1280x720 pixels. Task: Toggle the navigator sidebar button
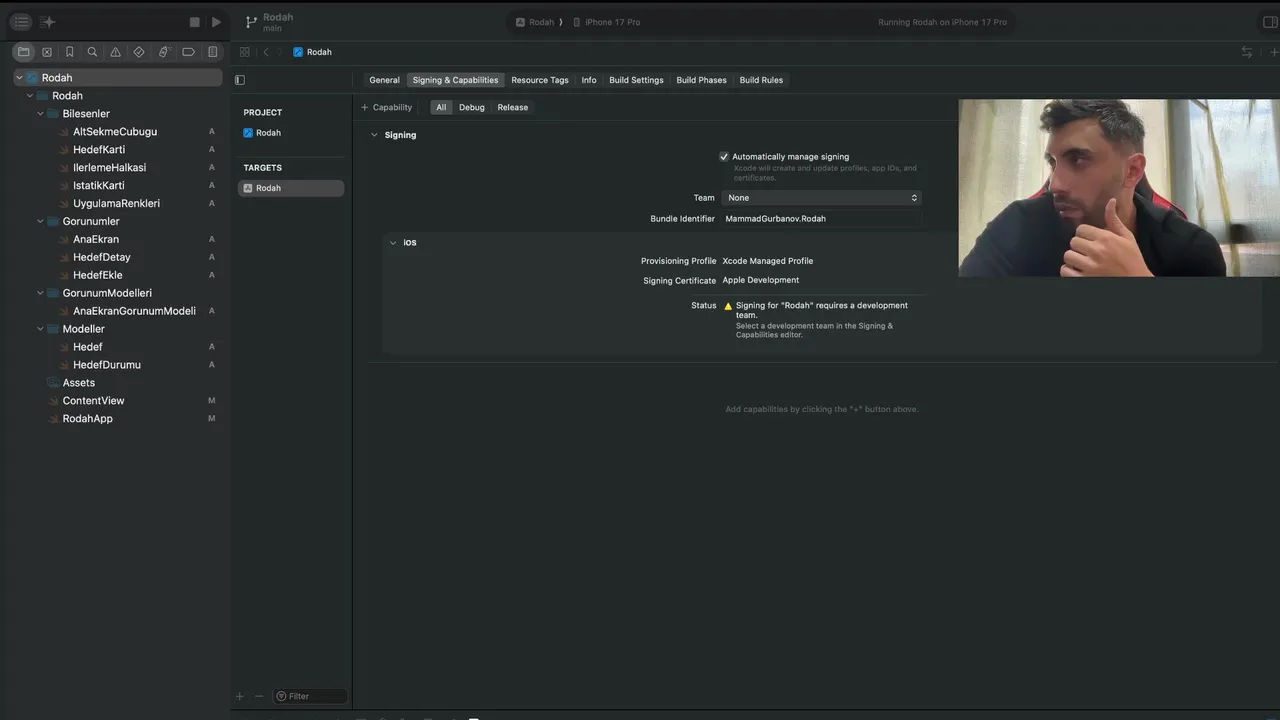tap(21, 22)
